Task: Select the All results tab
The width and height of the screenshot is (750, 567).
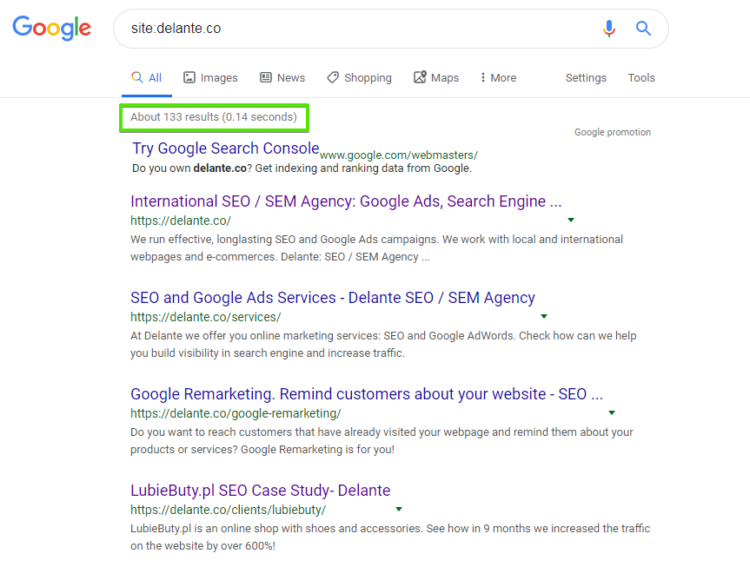Action: point(146,78)
